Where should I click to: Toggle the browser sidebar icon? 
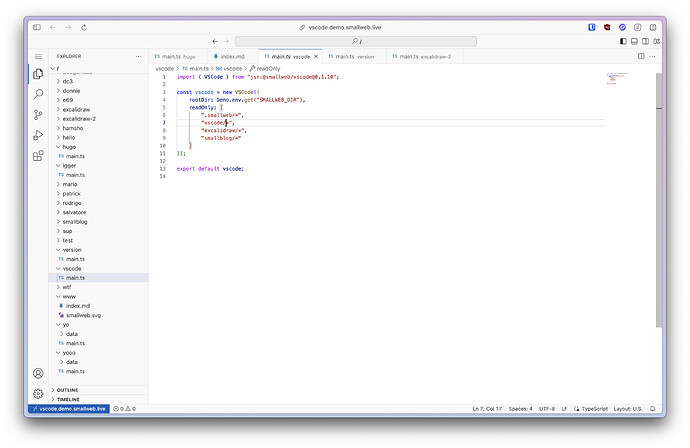click(x=37, y=27)
